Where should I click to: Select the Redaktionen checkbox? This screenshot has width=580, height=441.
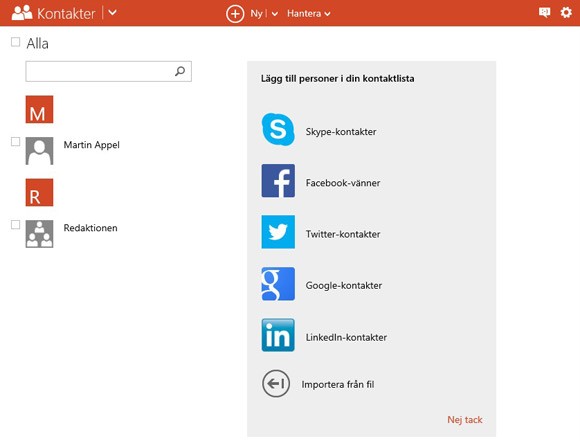pyautogui.click(x=16, y=225)
